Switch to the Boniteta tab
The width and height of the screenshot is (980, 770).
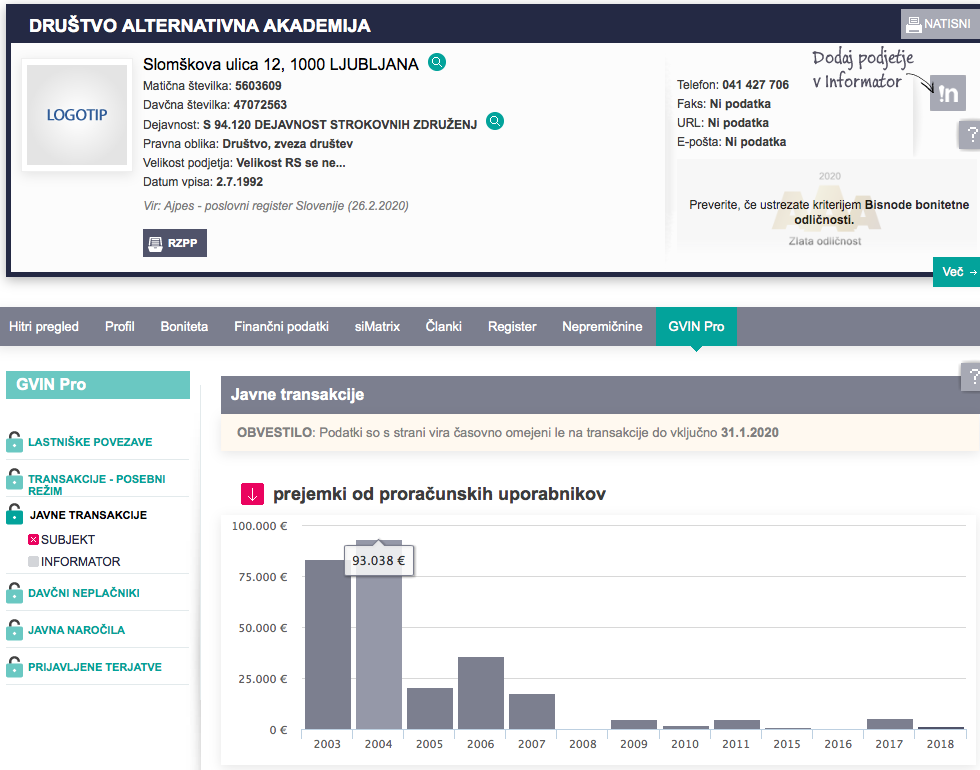184,326
